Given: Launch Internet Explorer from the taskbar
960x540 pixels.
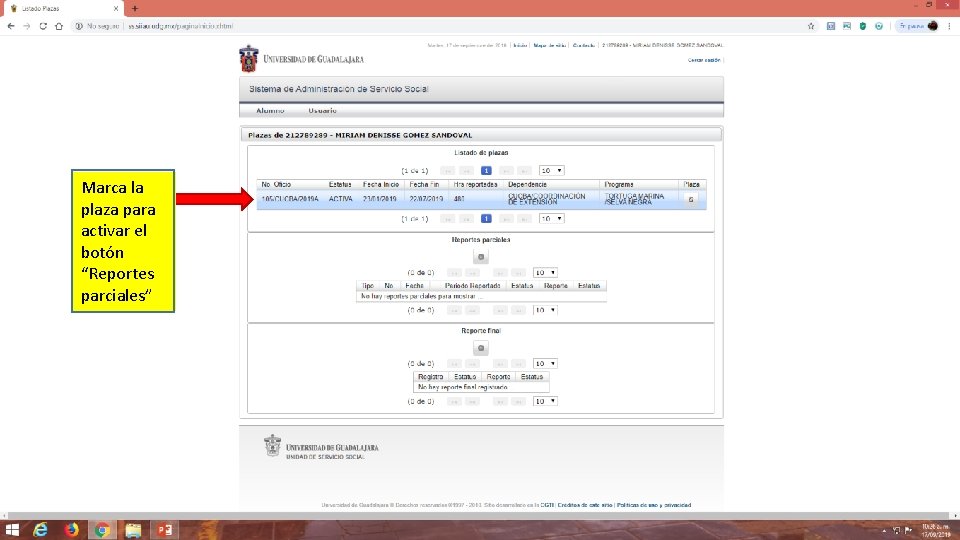Looking at the screenshot, I should [x=40, y=530].
